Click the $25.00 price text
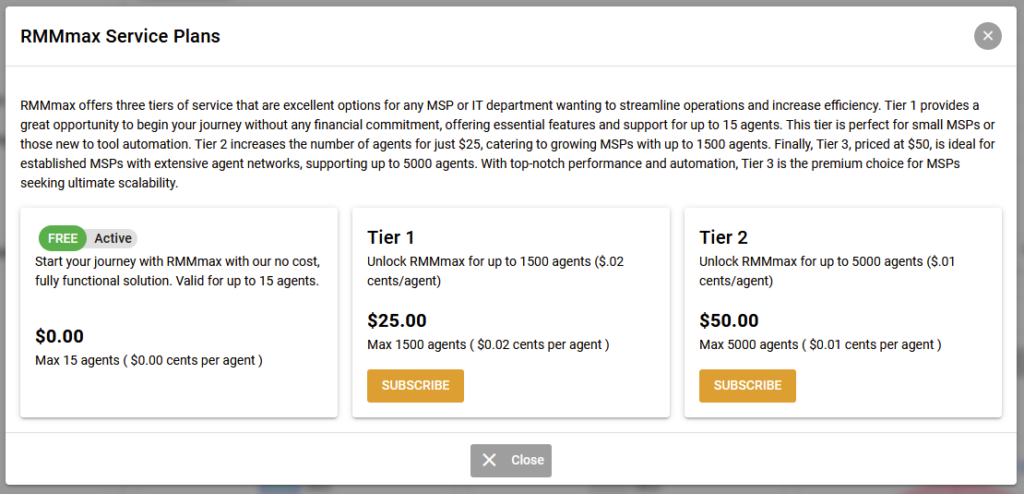The width and height of the screenshot is (1024, 494). [396, 321]
